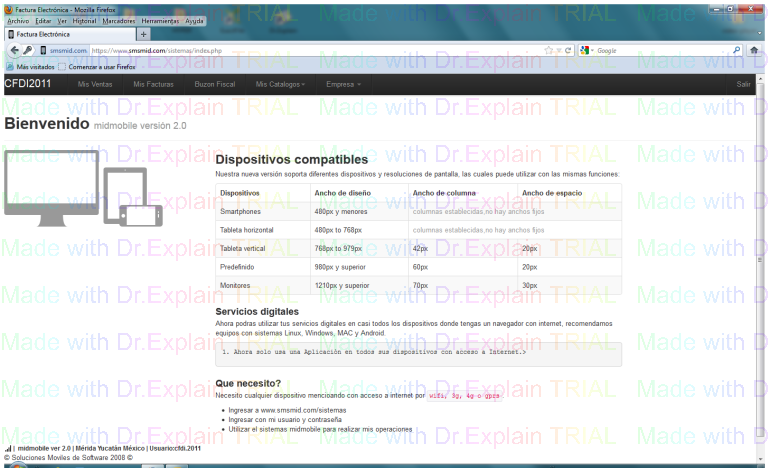Click in the Google search box
This screenshot has width=769, height=468.
pos(663,51)
